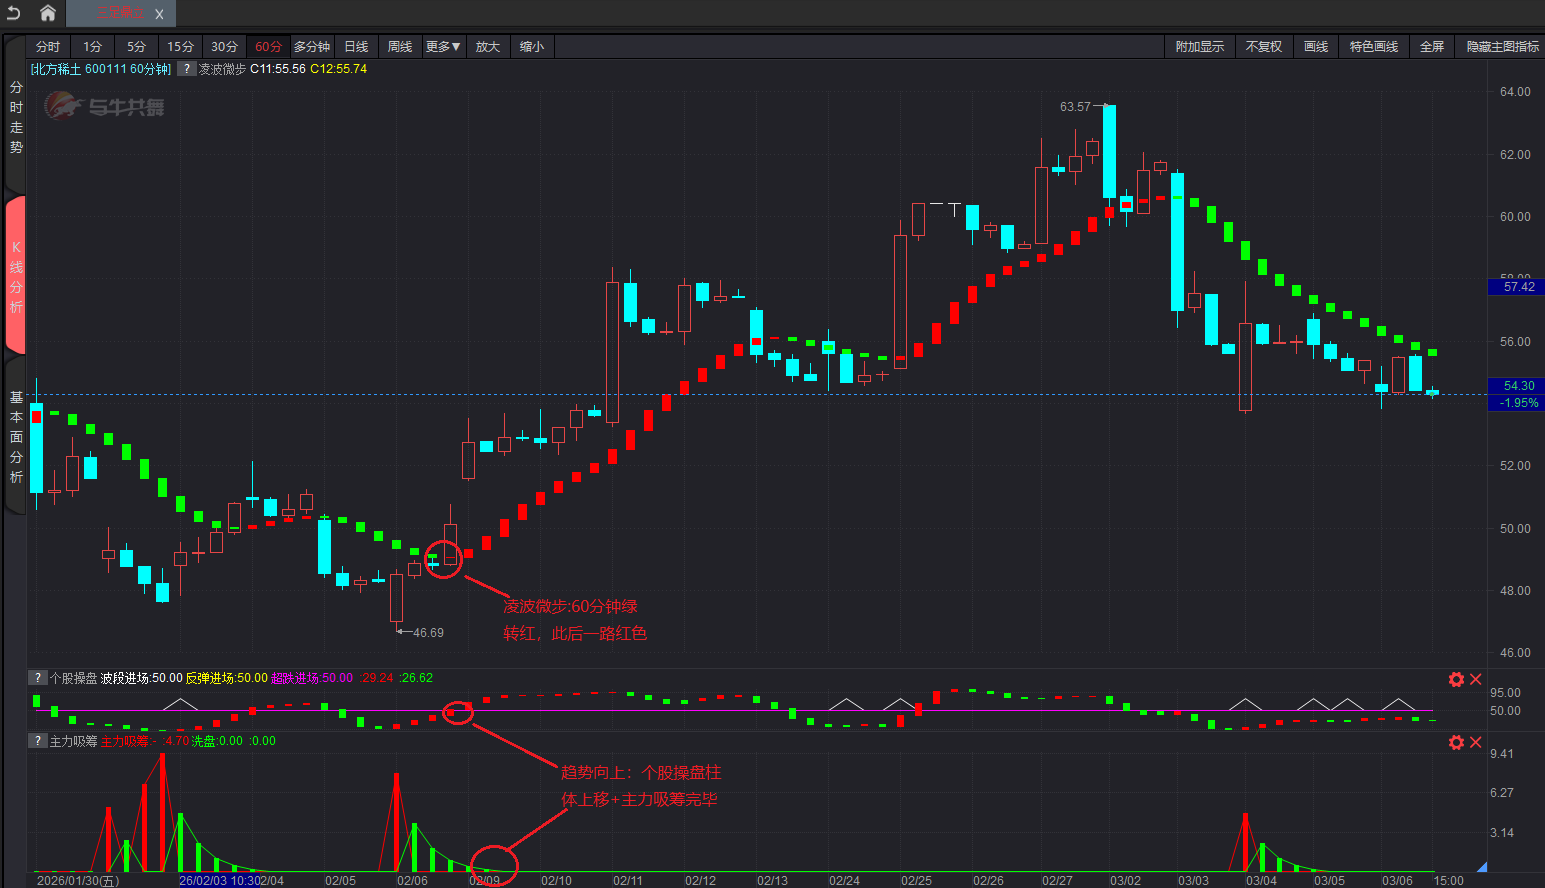Toggle 全屏 fullscreen mode
The width and height of the screenshot is (1545, 888).
pos(1432,47)
